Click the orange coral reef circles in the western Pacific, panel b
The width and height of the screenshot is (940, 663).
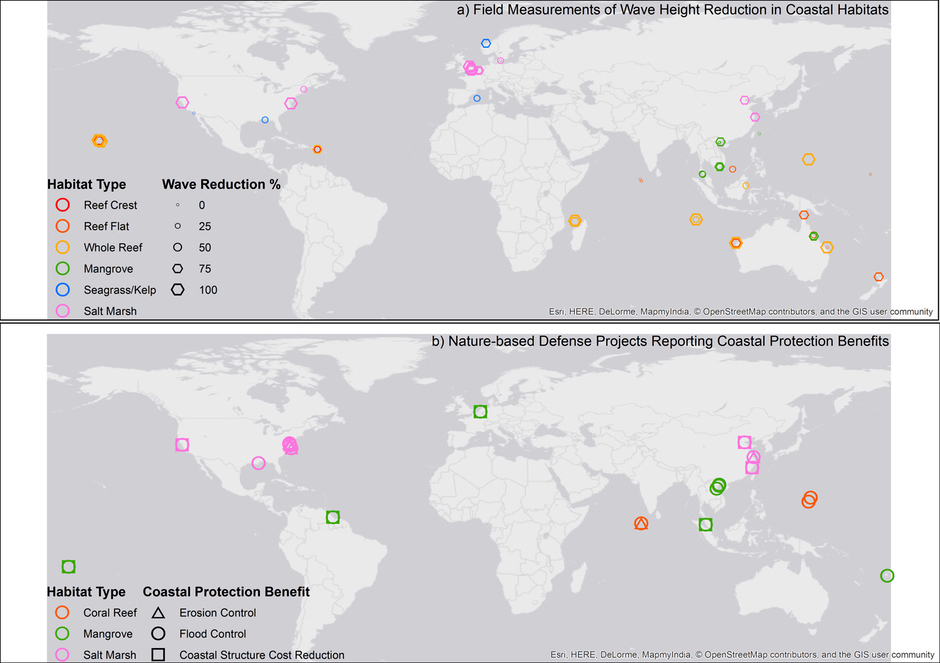click(x=809, y=499)
